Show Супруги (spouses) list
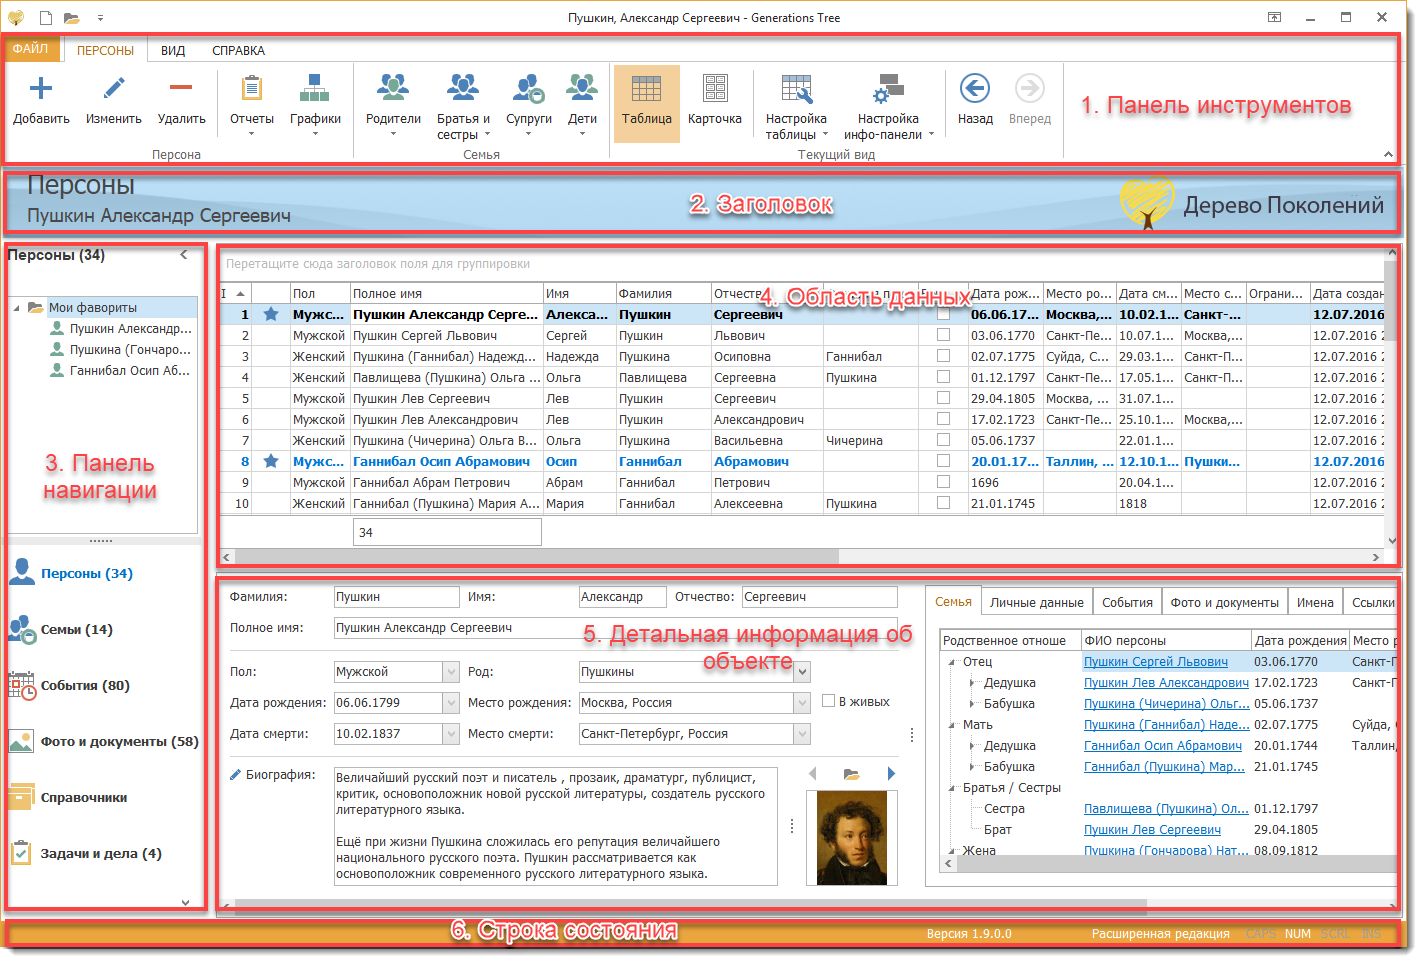 528,89
